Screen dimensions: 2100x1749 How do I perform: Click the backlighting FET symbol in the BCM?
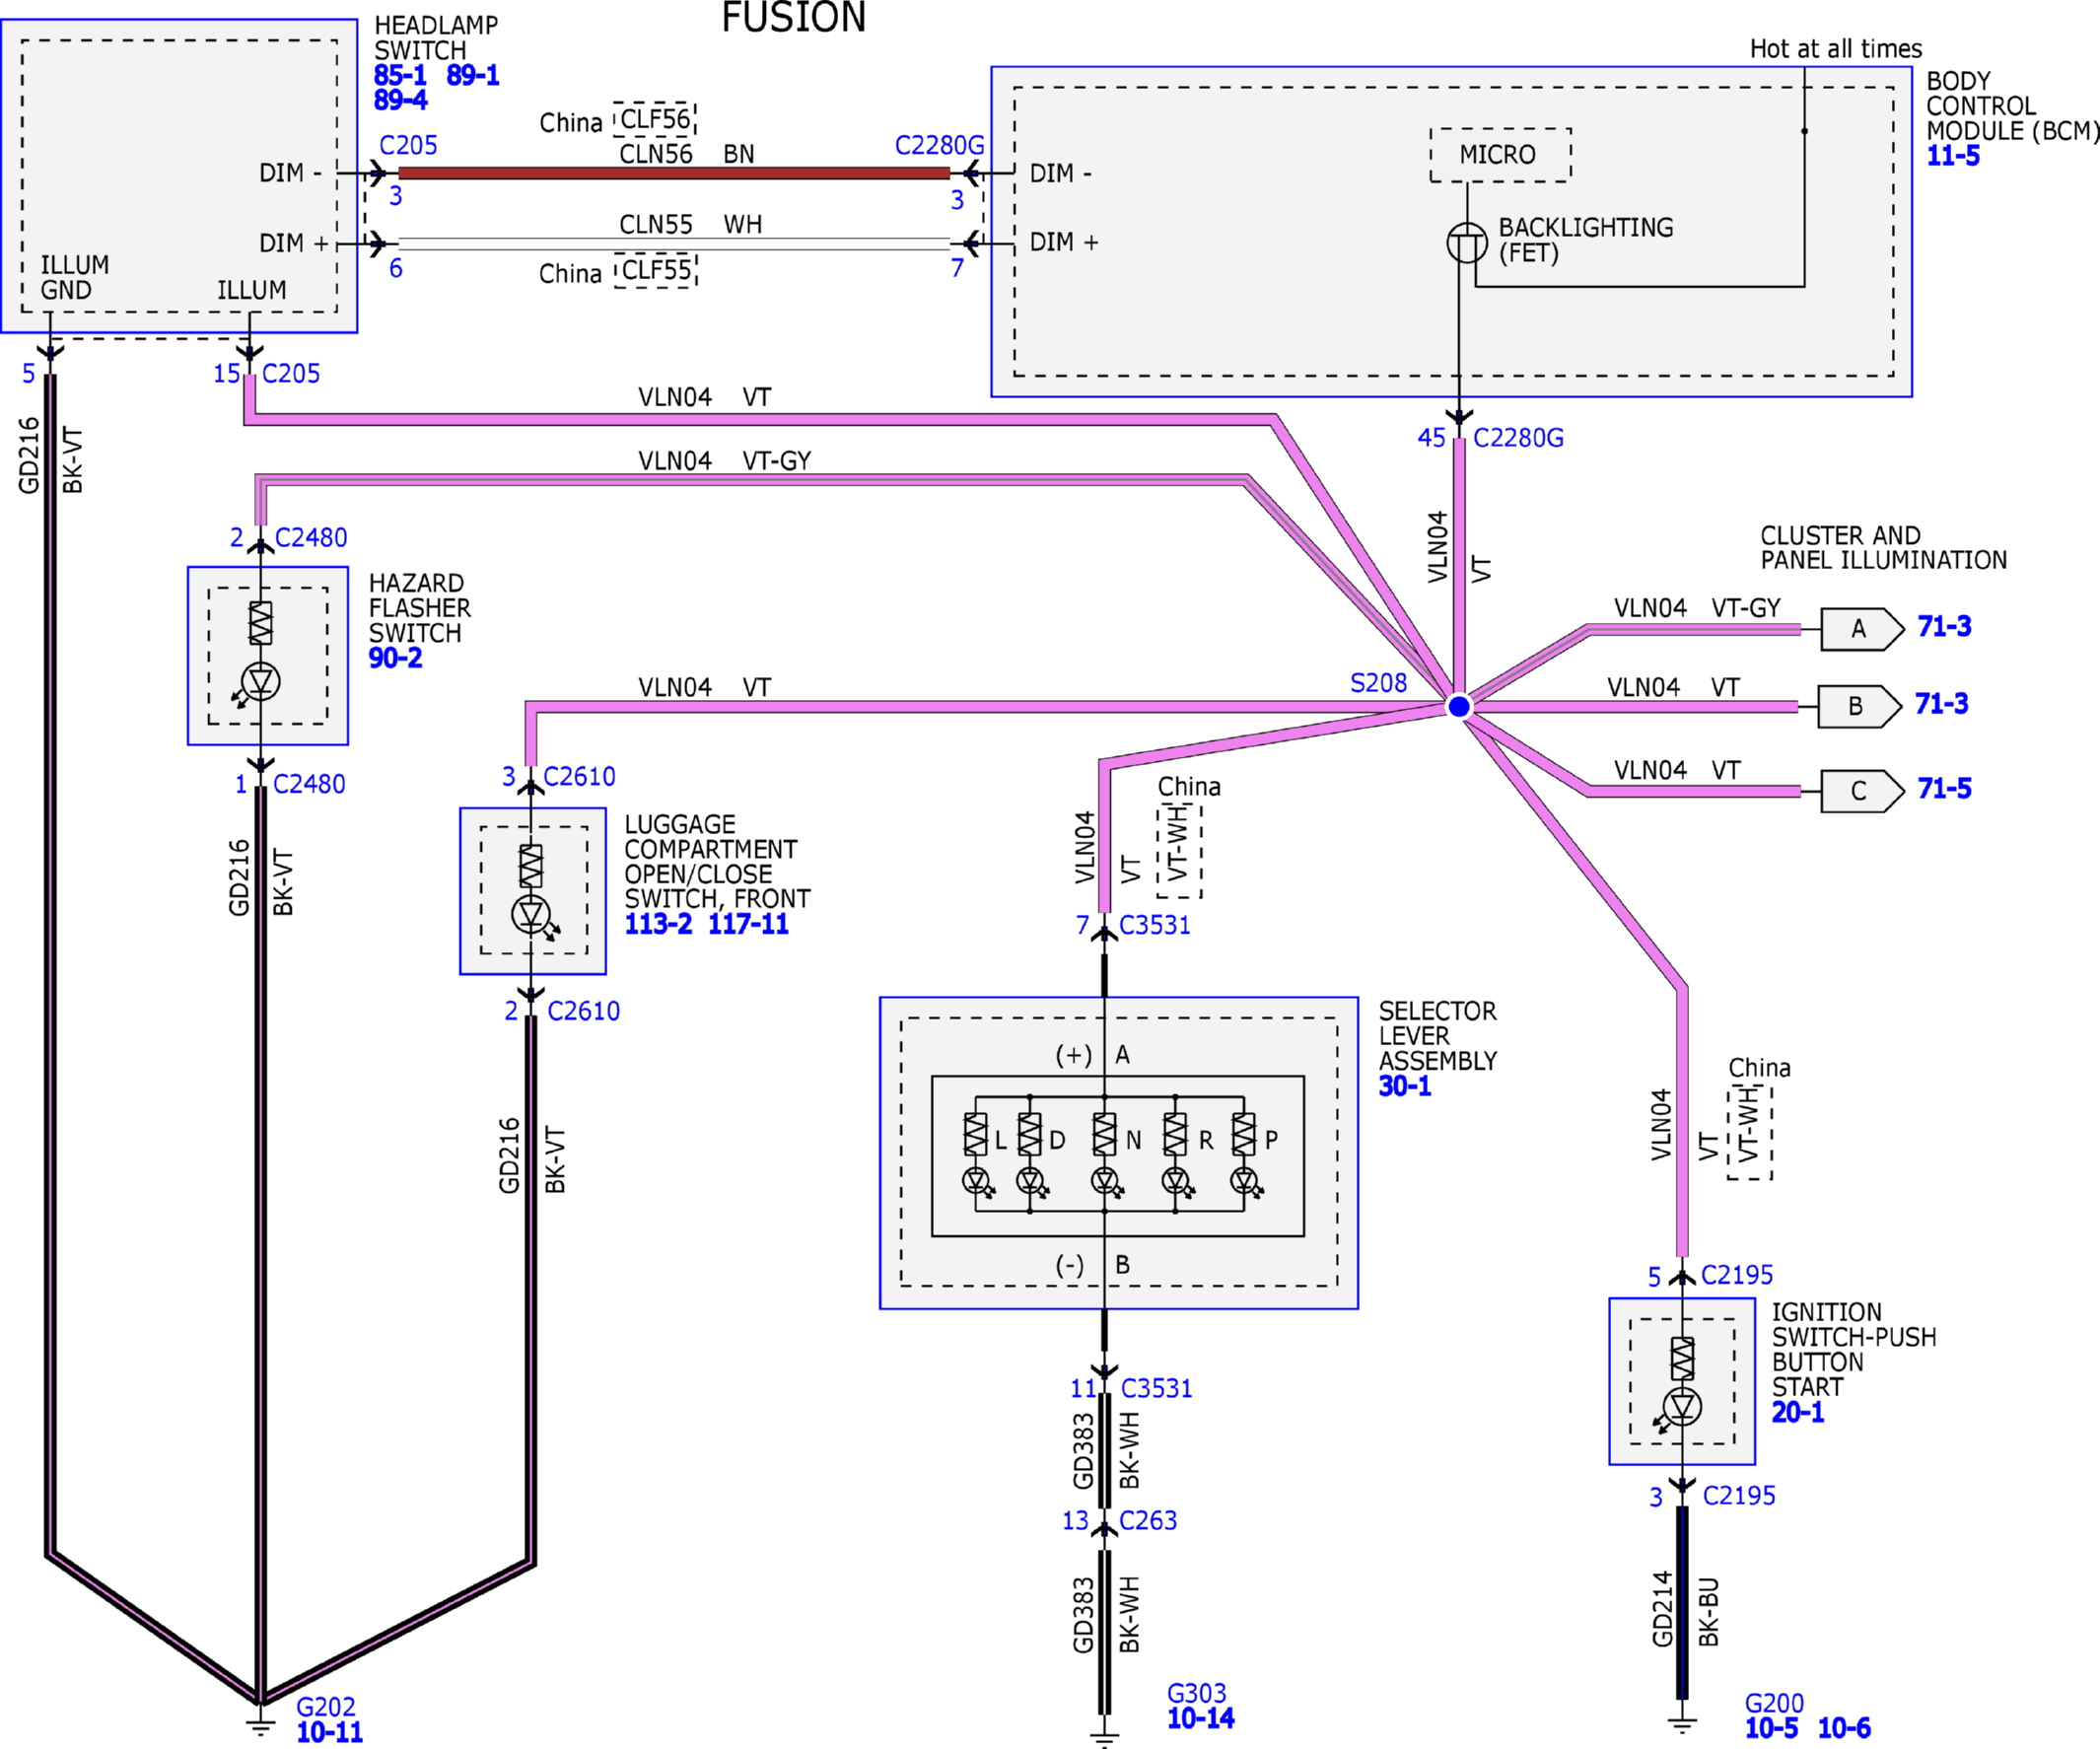coord(1467,242)
